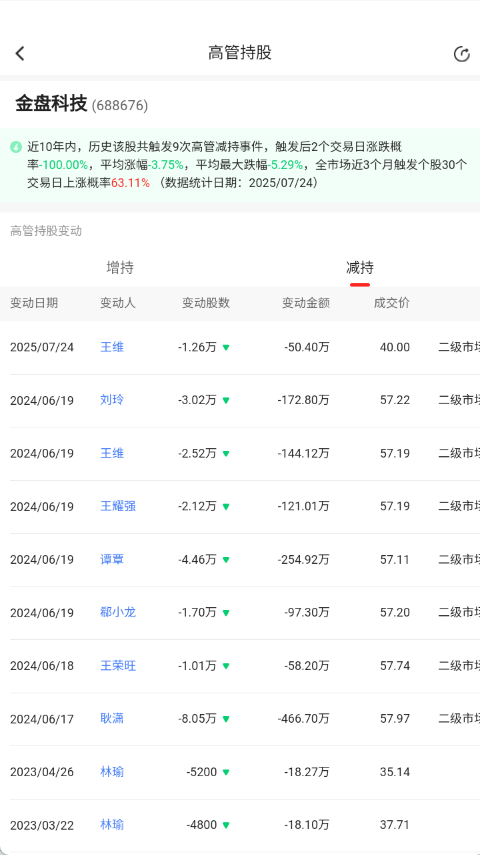
Task: Click the 变动人 column header
Action: 118,303
